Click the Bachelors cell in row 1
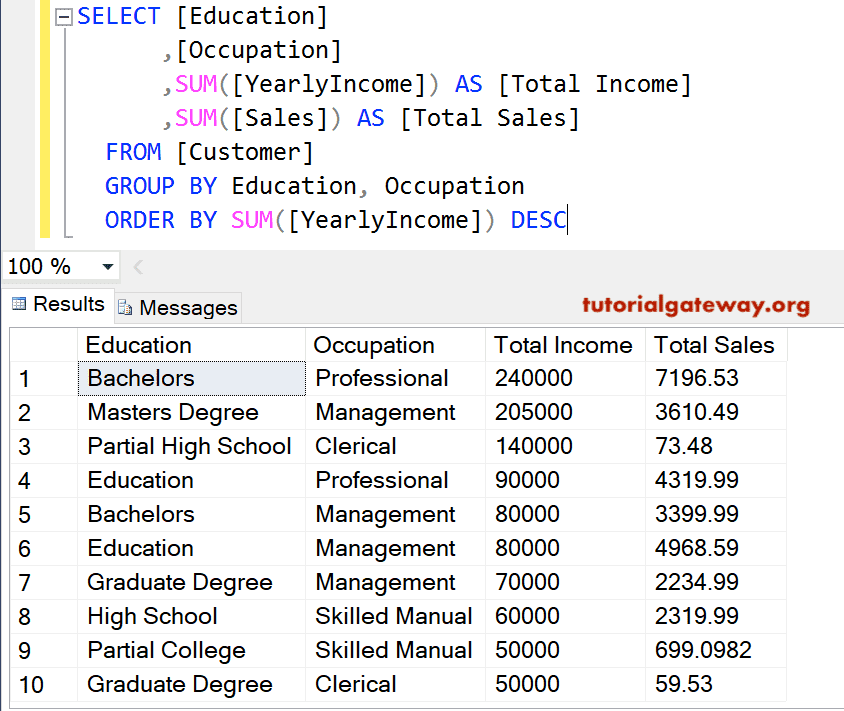844x711 pixels. point(190,379)
